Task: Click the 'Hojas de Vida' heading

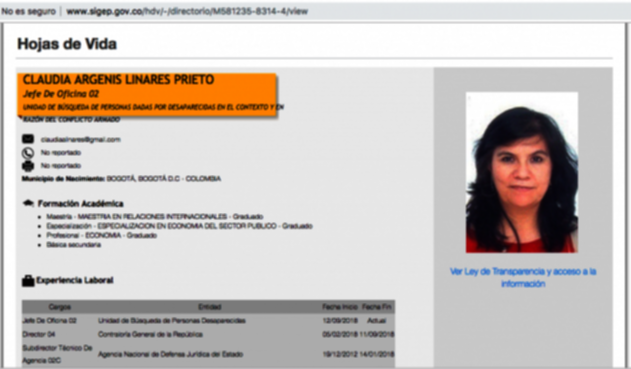Action: coord(67,44)
